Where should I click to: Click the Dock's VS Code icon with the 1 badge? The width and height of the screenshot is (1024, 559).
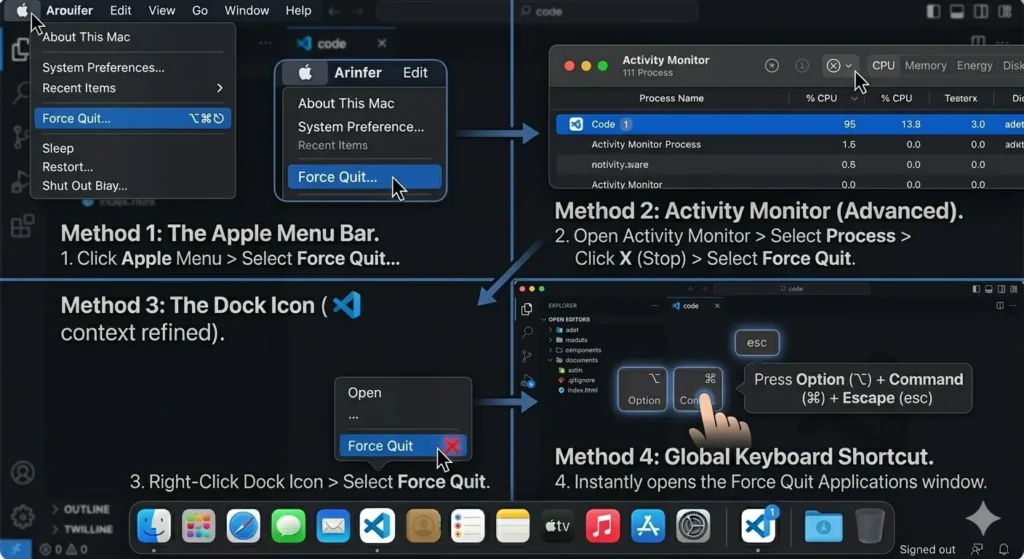[758, 526]
